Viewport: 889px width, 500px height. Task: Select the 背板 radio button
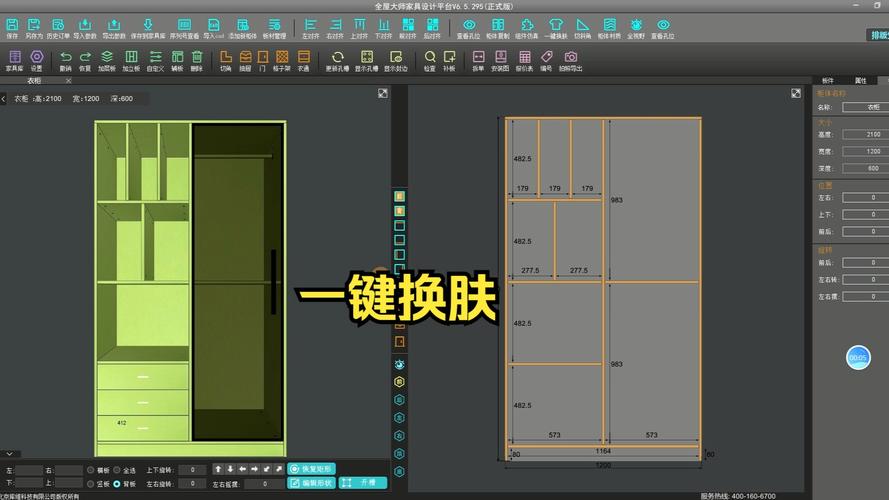tap(117, 484)
